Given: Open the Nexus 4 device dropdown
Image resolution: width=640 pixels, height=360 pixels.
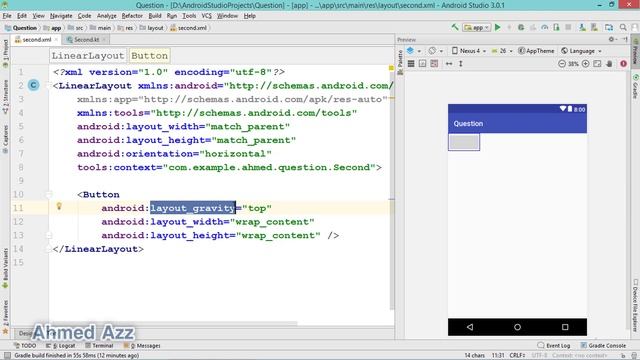Looking at the screenshot, I should tap(469, 51).
